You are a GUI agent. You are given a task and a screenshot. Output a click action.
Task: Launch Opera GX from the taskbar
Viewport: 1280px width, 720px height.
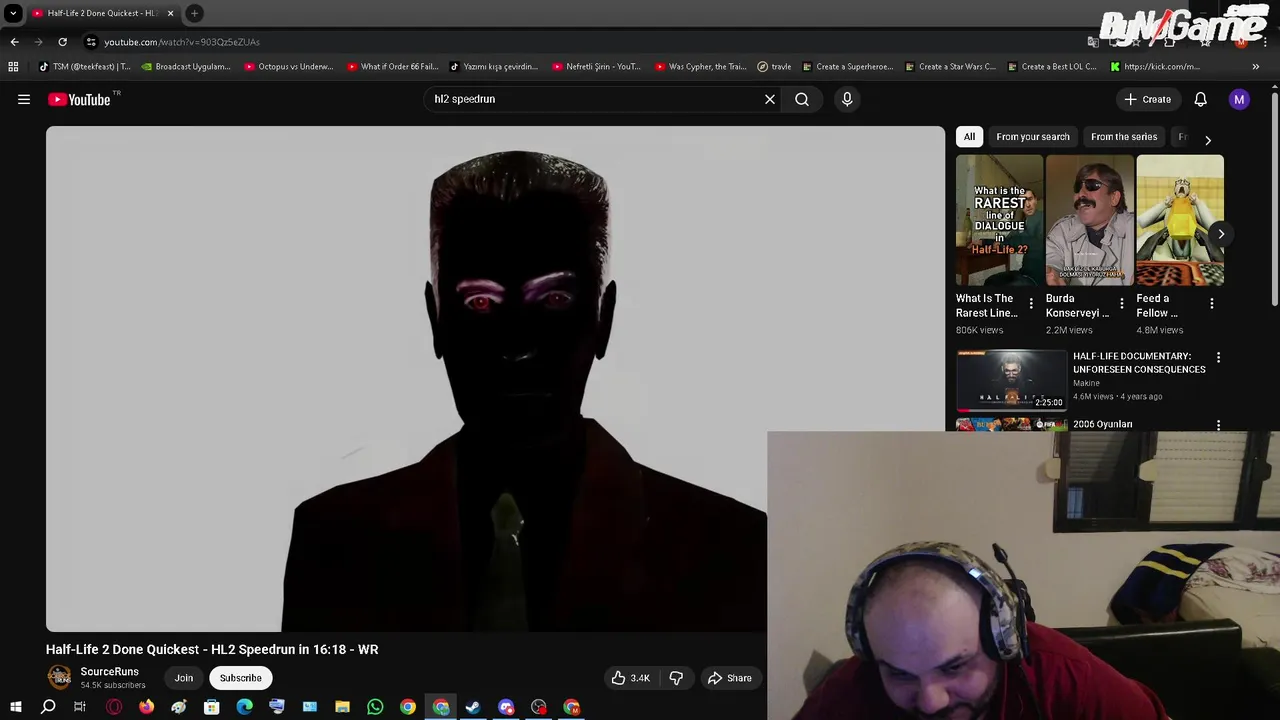pos(114,707)
